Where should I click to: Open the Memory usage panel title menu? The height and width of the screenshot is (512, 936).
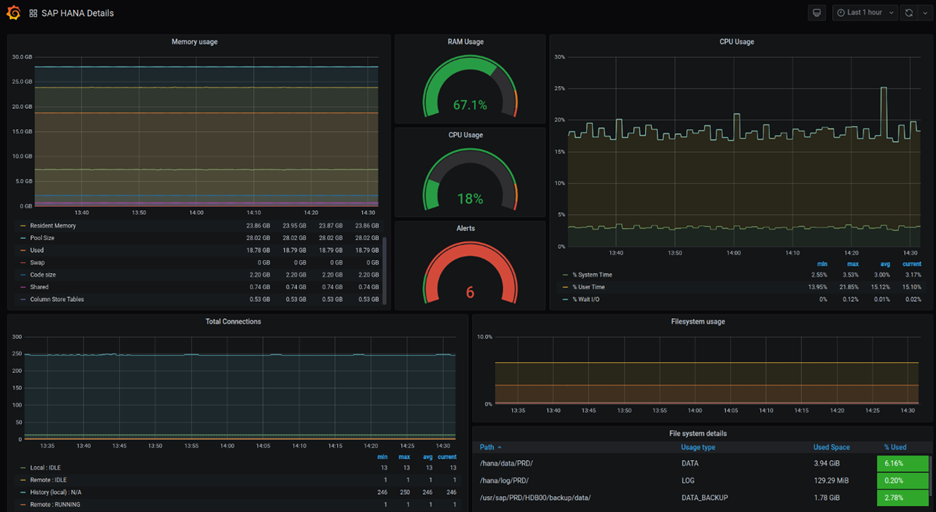point(195,42)
